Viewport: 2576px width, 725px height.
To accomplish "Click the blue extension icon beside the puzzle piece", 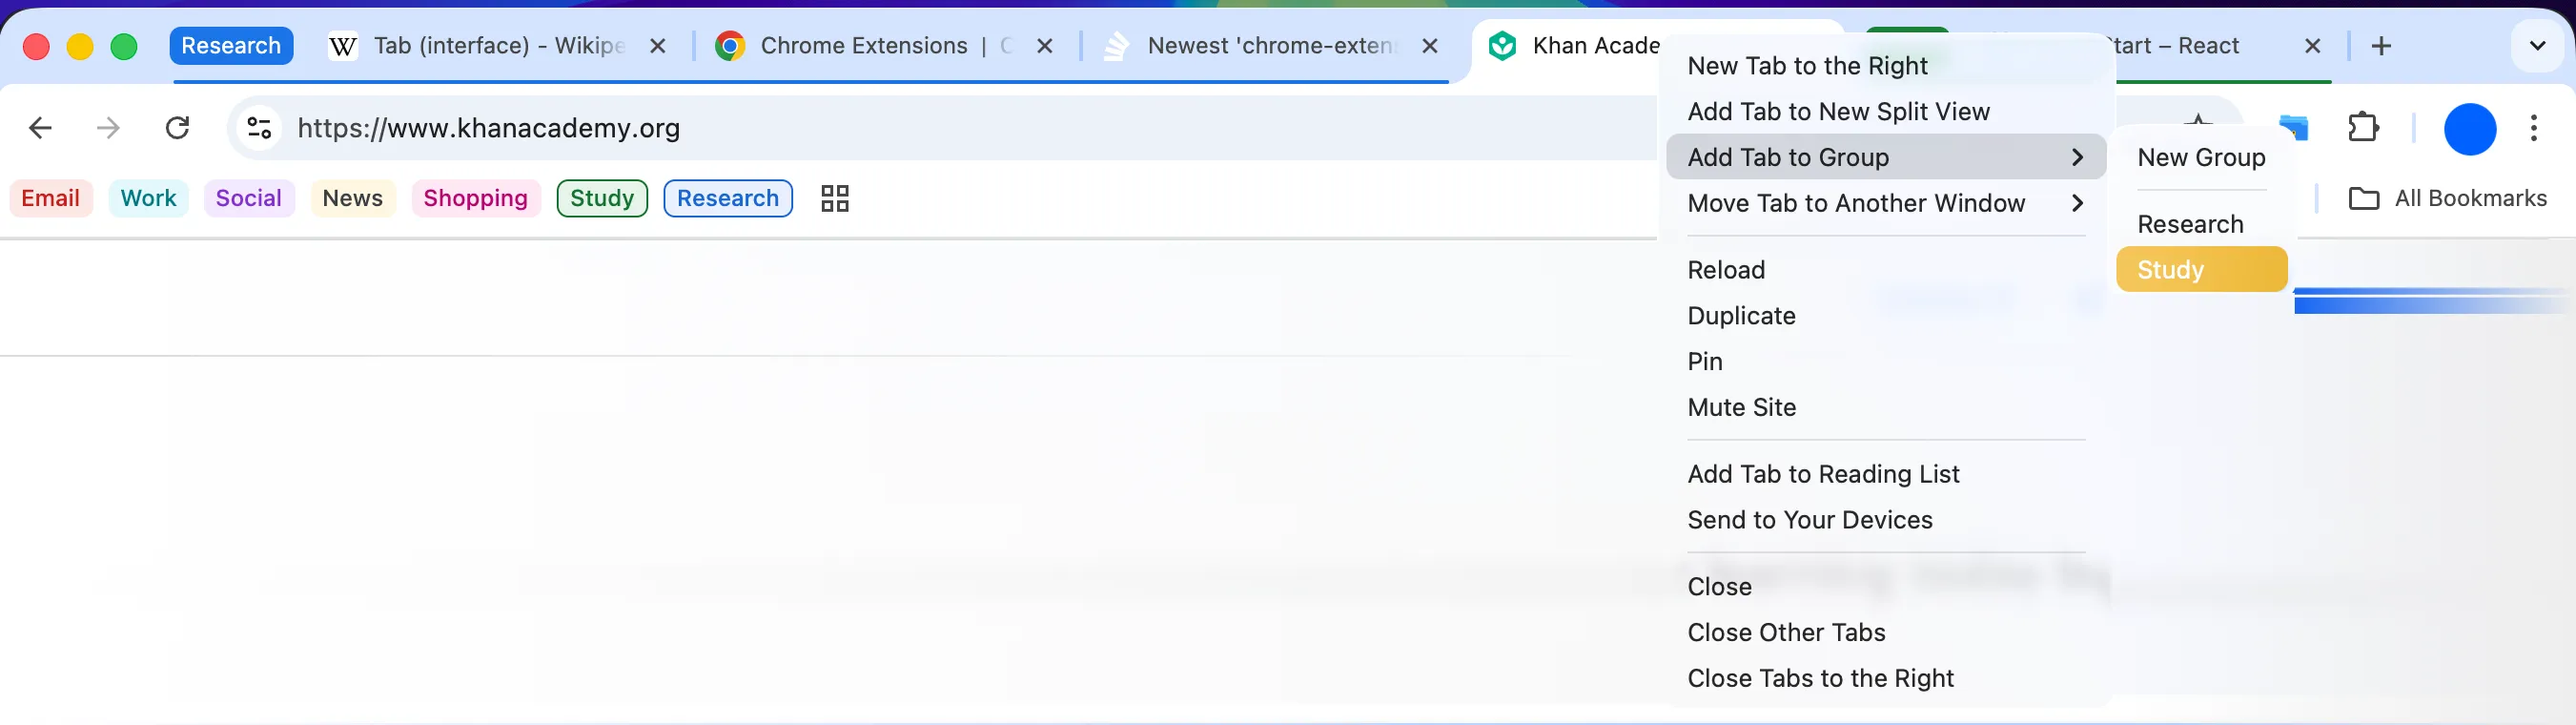I will point(2293,128).
